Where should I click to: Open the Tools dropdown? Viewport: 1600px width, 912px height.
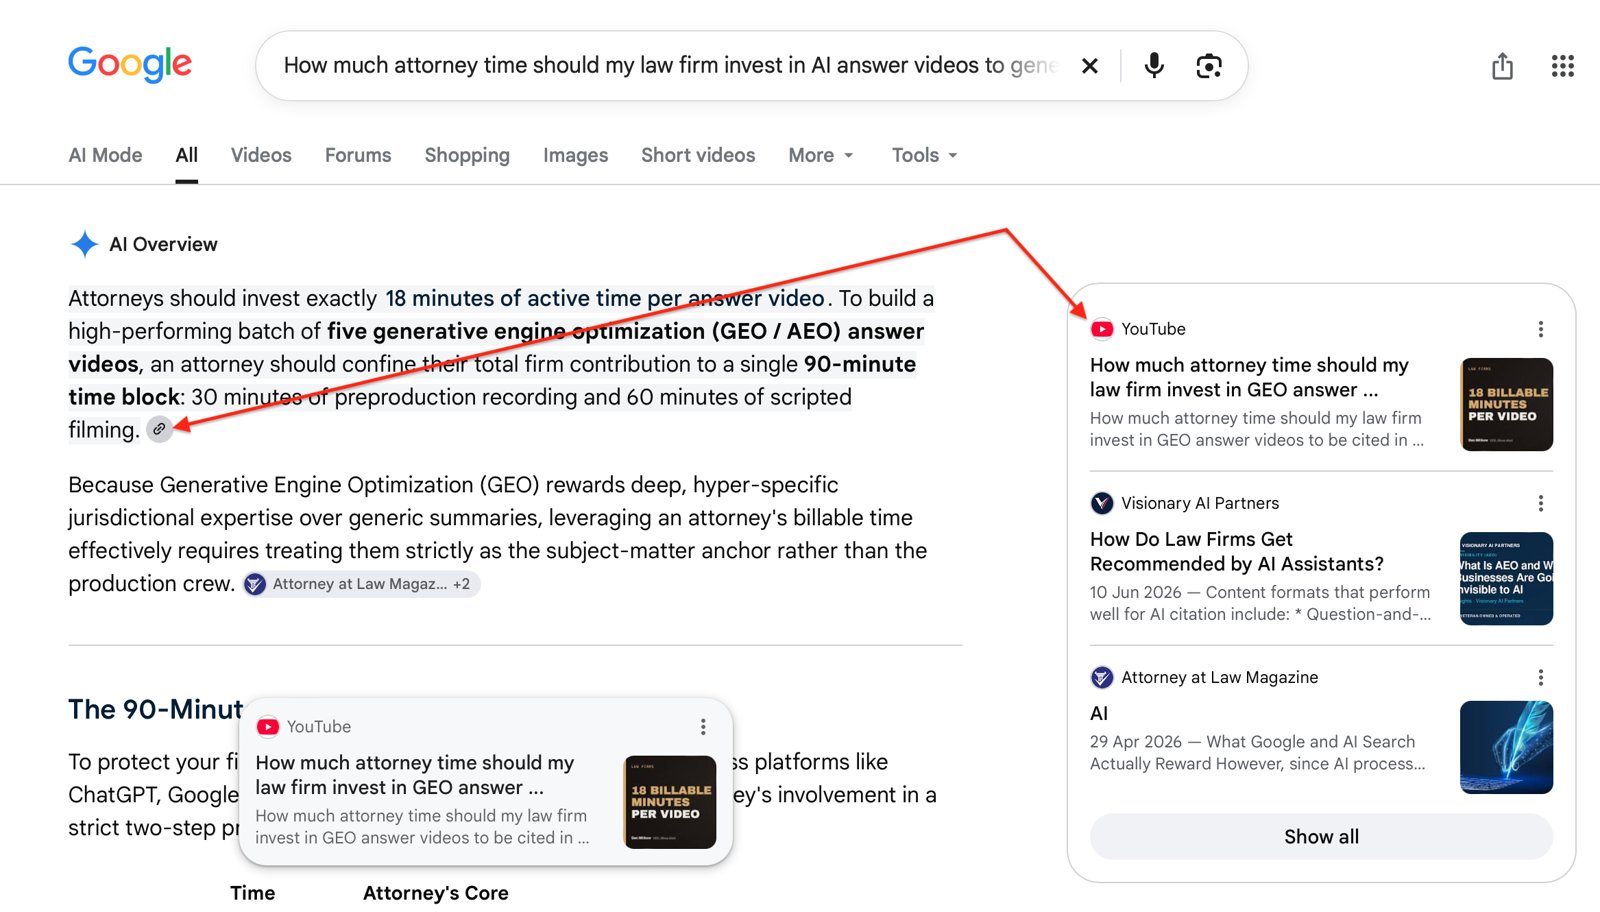[925, 155]
